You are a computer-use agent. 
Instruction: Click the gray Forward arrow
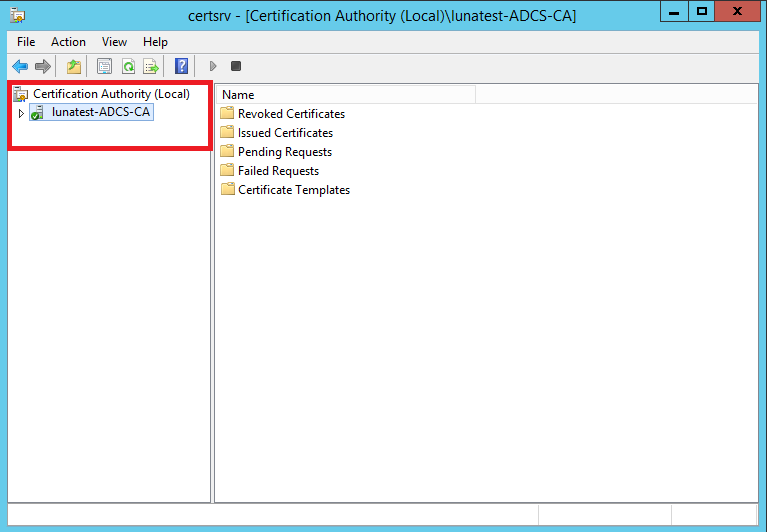[43, 66]
